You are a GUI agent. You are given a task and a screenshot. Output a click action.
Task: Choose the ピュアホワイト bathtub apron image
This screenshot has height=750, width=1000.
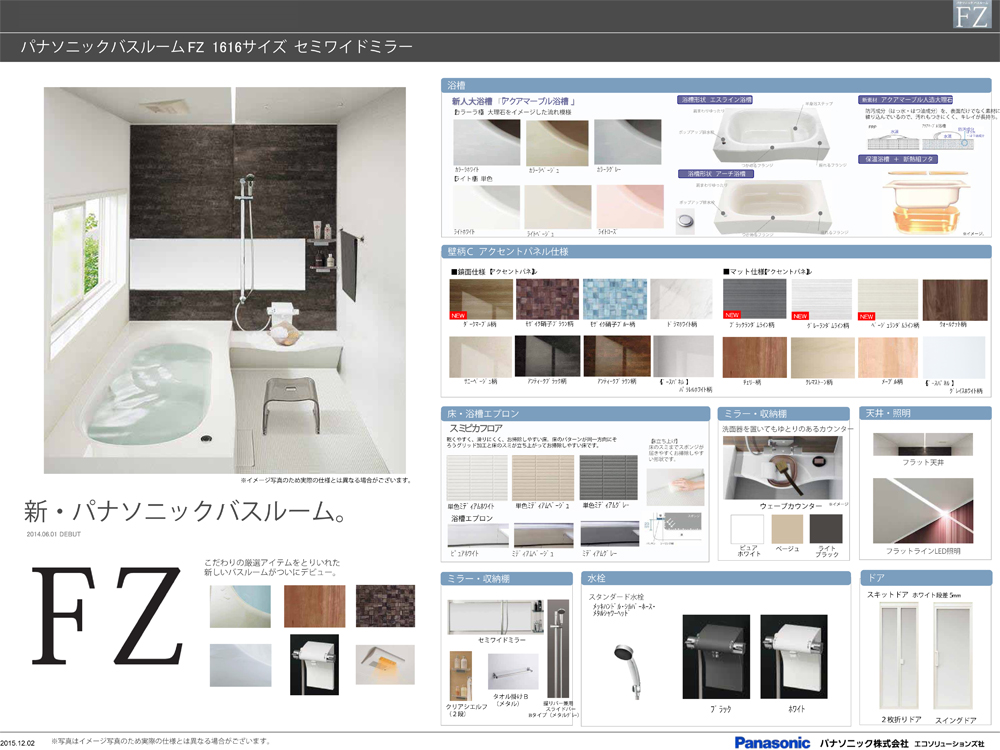click(x=478, y=536)
